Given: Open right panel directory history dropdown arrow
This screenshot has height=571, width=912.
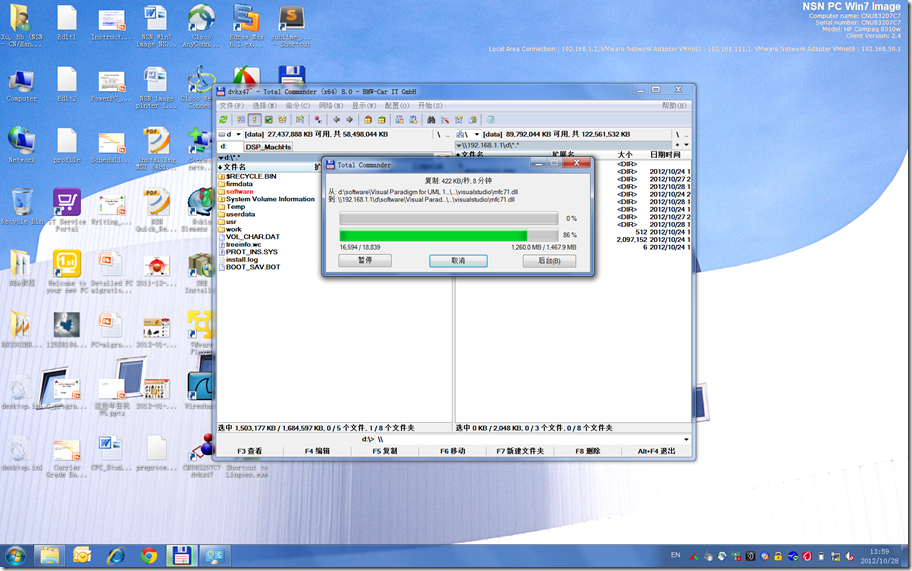Looking at the screenshot, I should 686,145.
